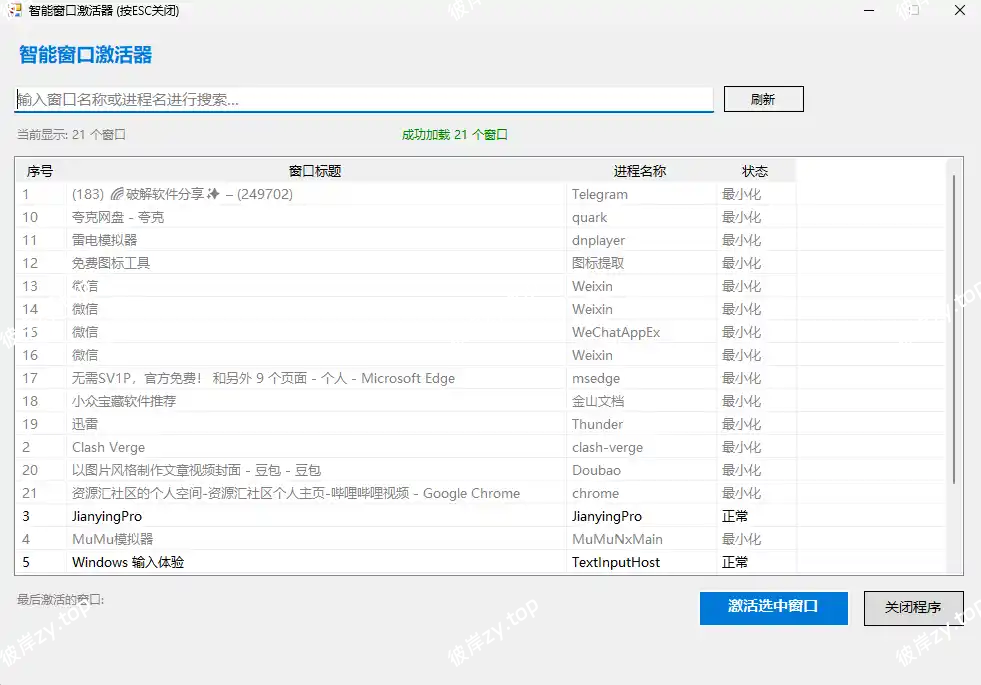Select the 夸克网盘 quark row
981x685 pixels.
[x=300, y=217]
